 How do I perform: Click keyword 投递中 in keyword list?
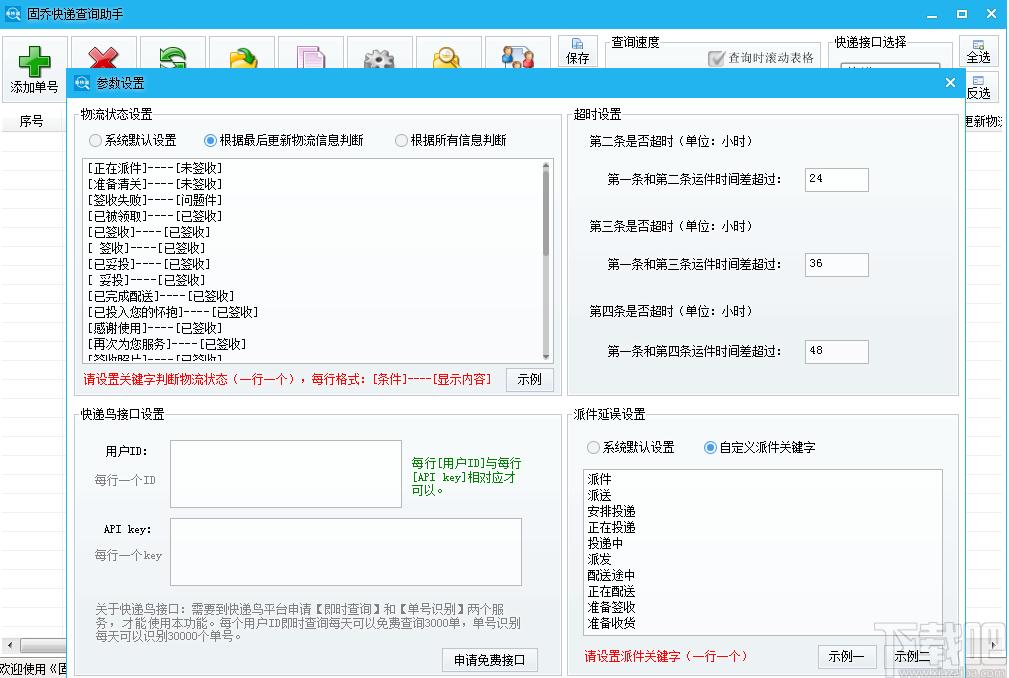pyautogui.click(x=605, y=543)
